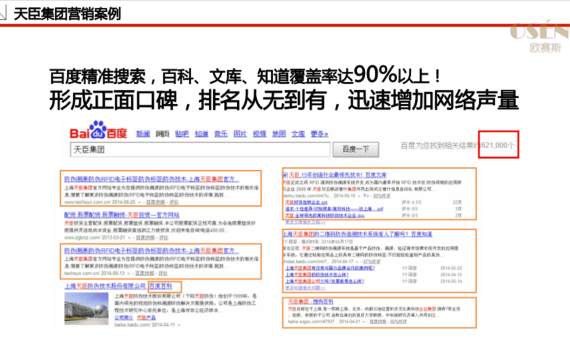Click the building thumbnail in the 百科 result

pos(87,308)
